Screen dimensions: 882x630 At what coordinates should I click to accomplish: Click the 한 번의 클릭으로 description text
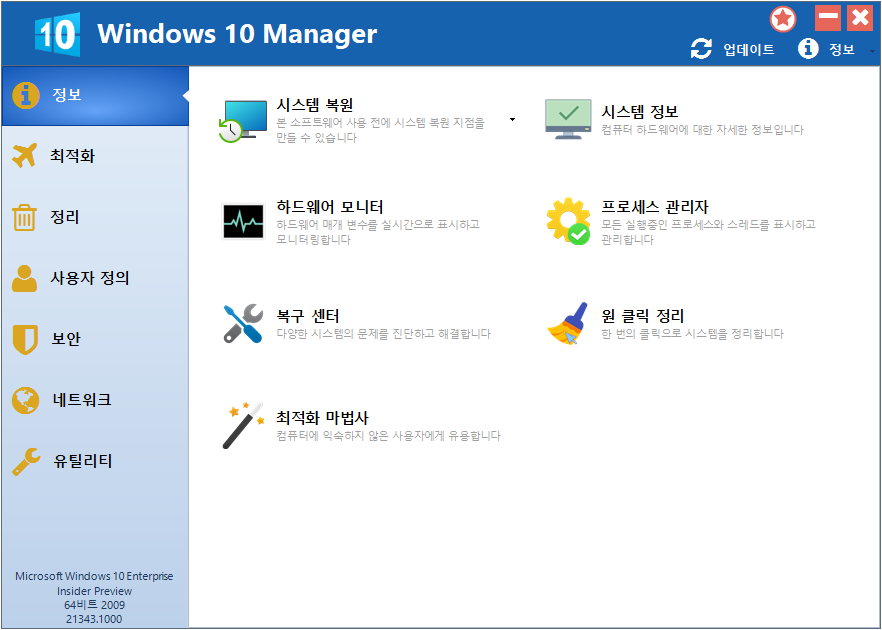(692, 334)
